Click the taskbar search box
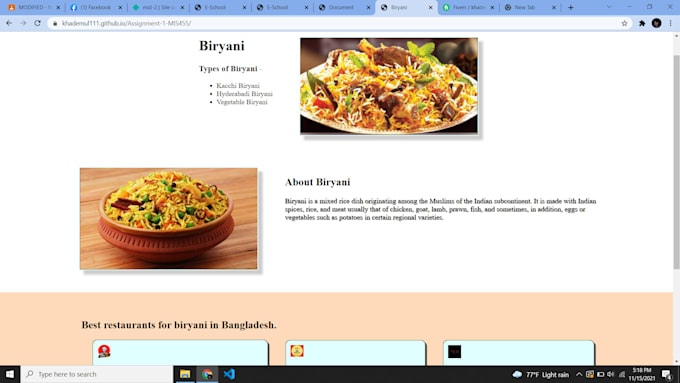 97,374
